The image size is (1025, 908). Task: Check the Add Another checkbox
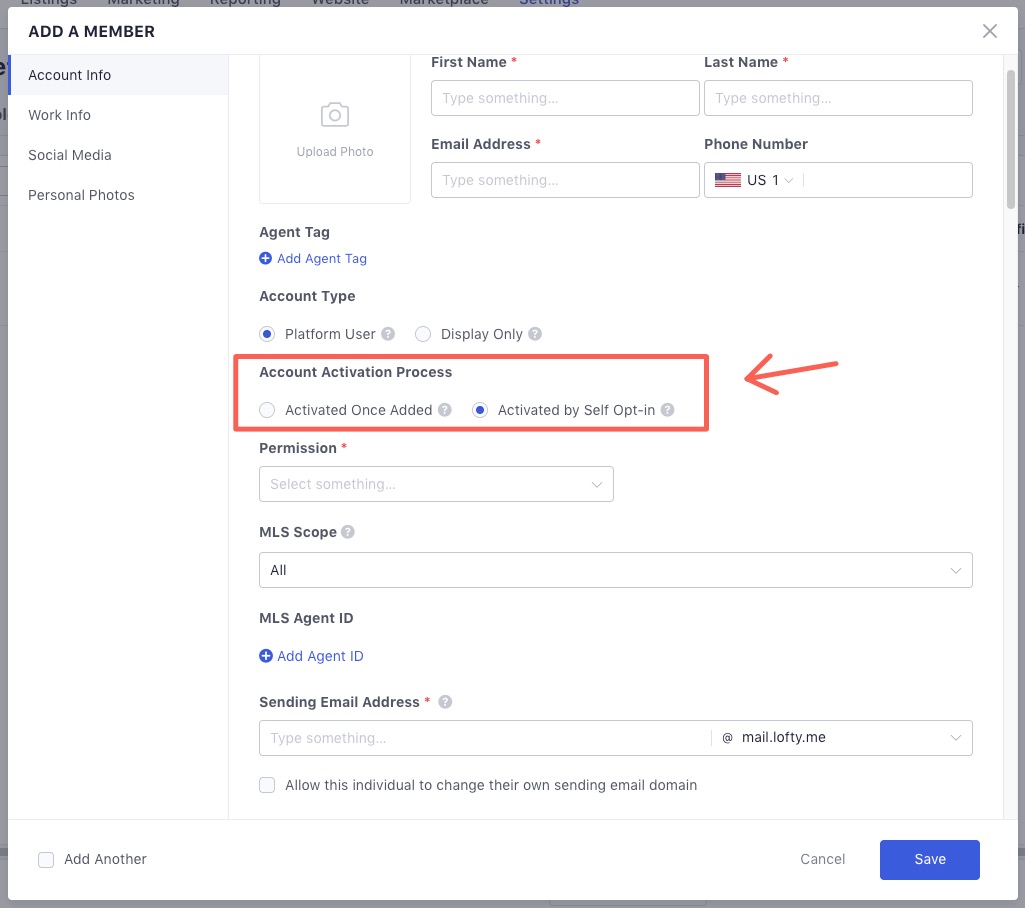pos(46,859)
